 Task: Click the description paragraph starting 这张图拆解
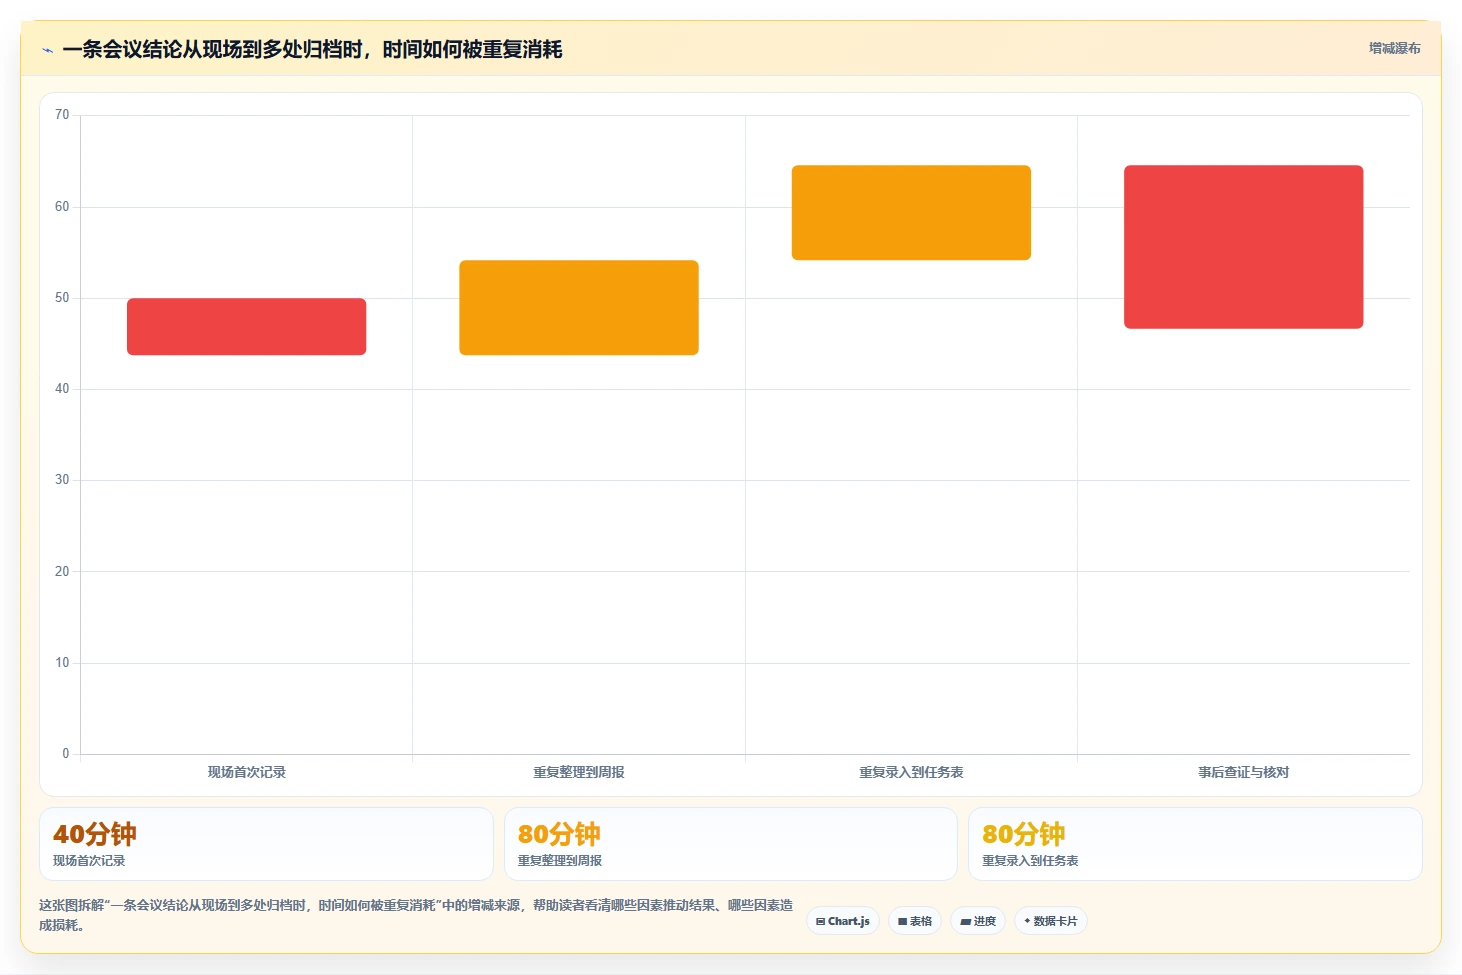tap(416, 915)
